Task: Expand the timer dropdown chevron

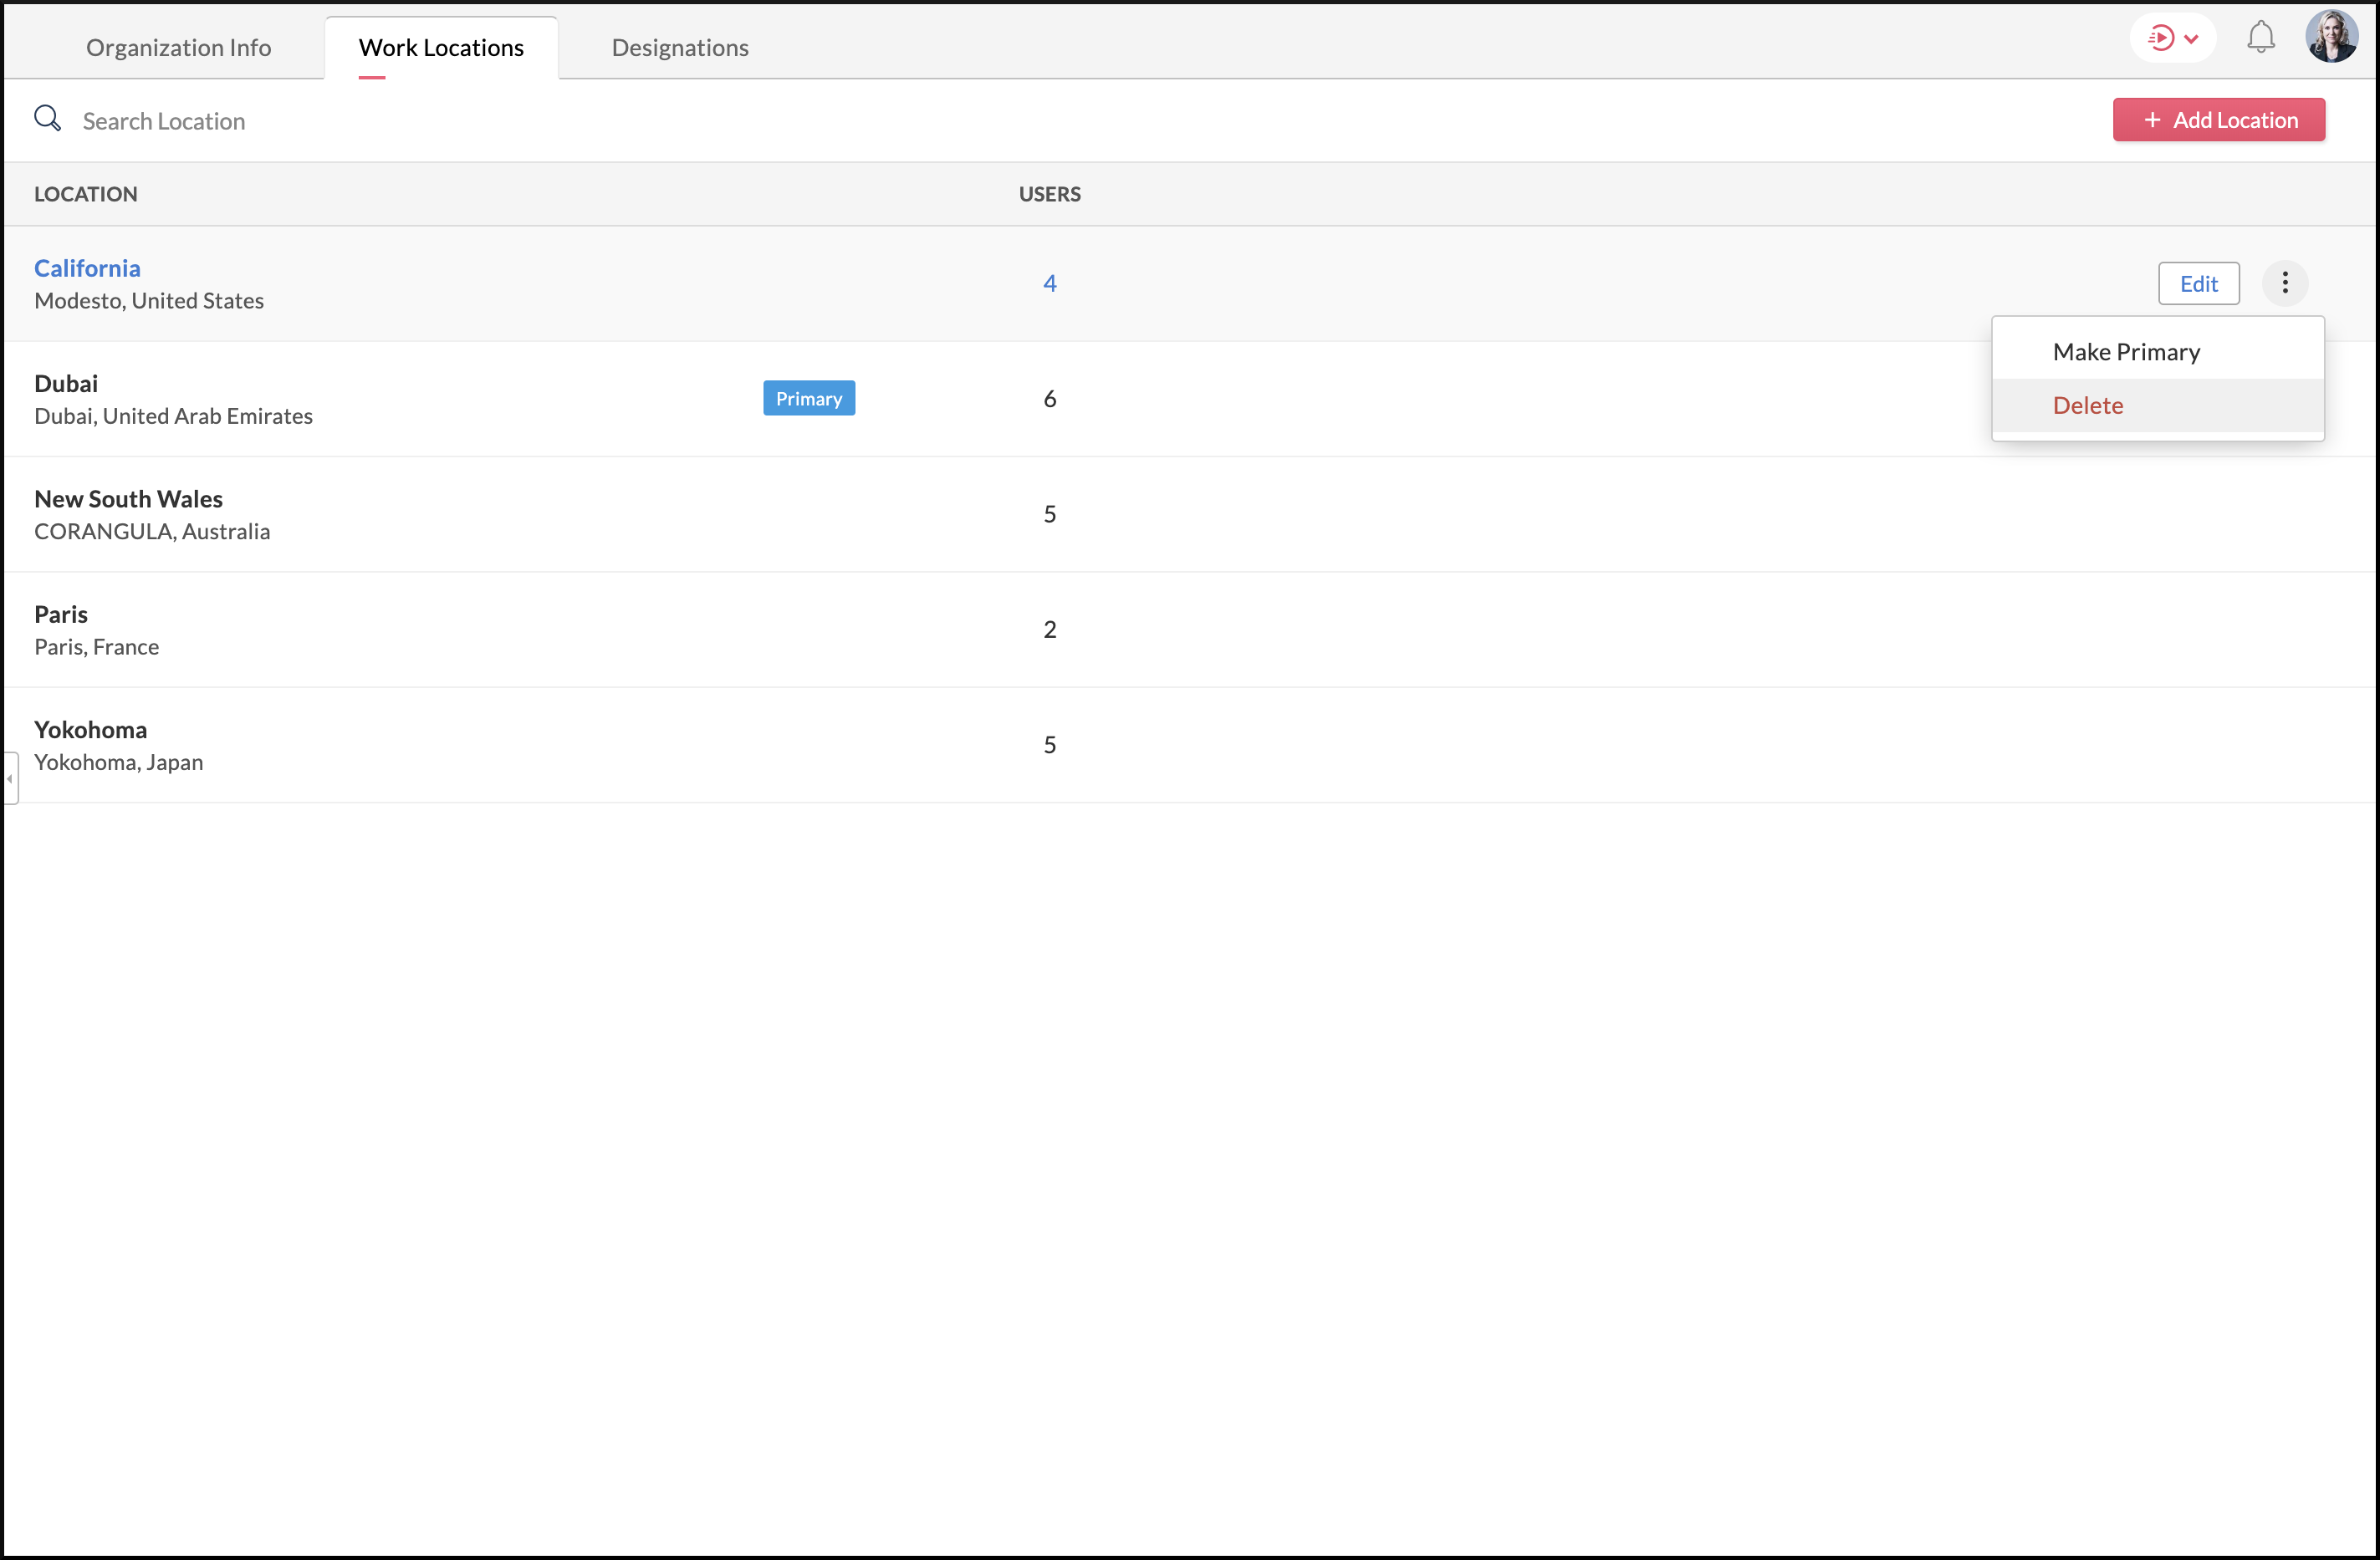Action: [2191, 39]
